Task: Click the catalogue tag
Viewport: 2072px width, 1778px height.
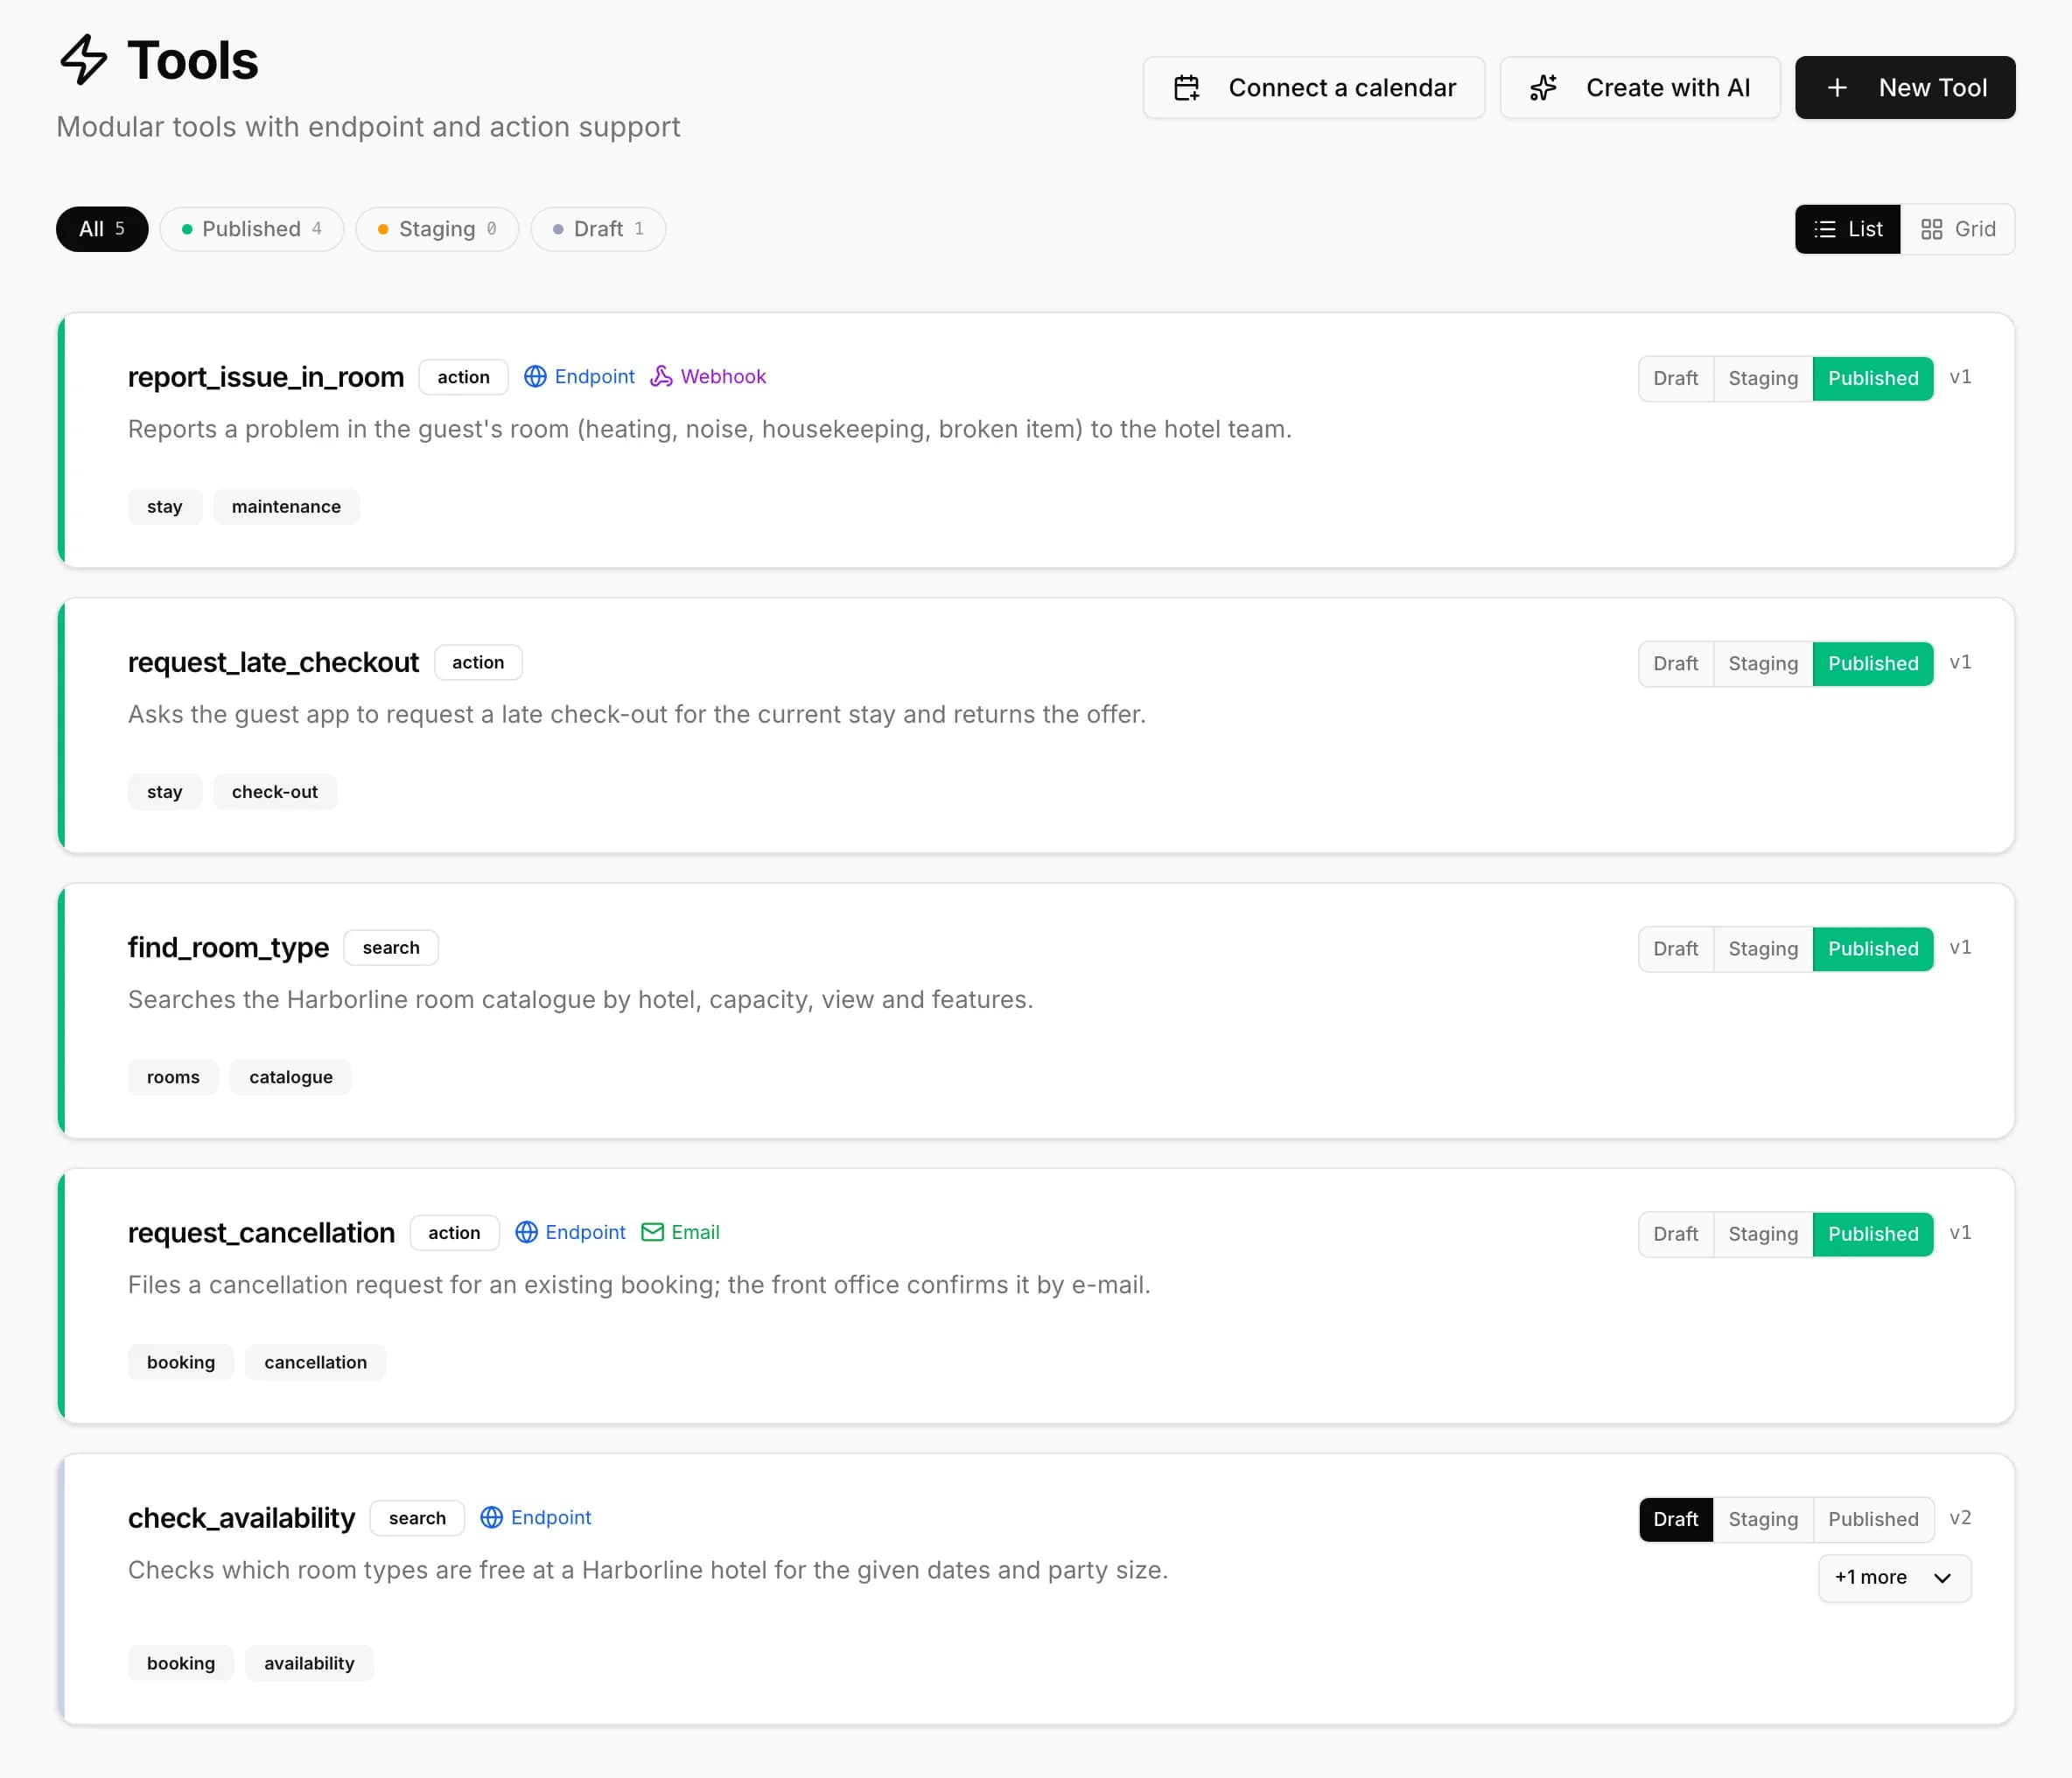Action: pos(291,1077)
